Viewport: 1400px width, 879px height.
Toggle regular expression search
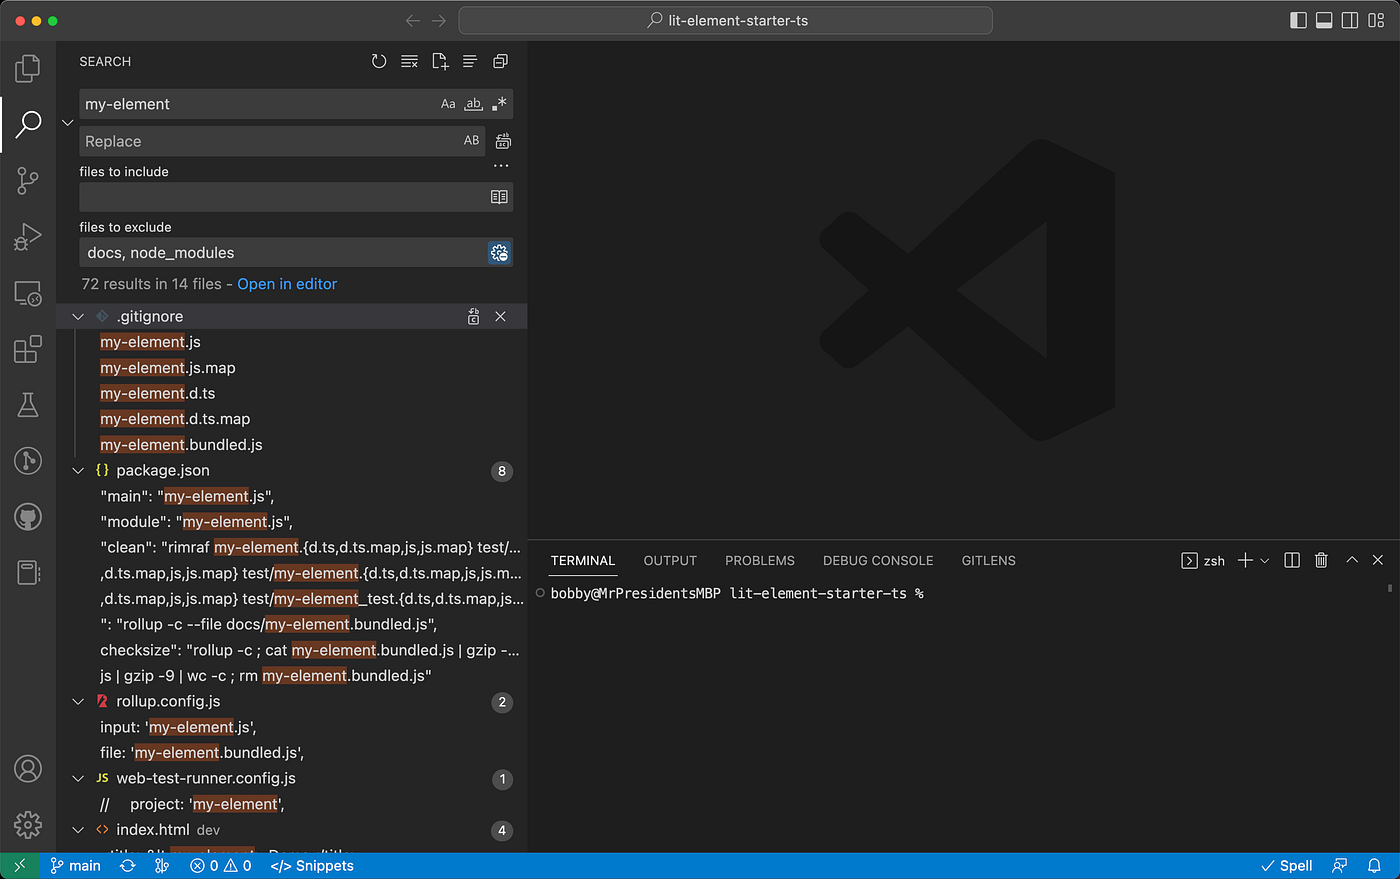click(498, 103)
